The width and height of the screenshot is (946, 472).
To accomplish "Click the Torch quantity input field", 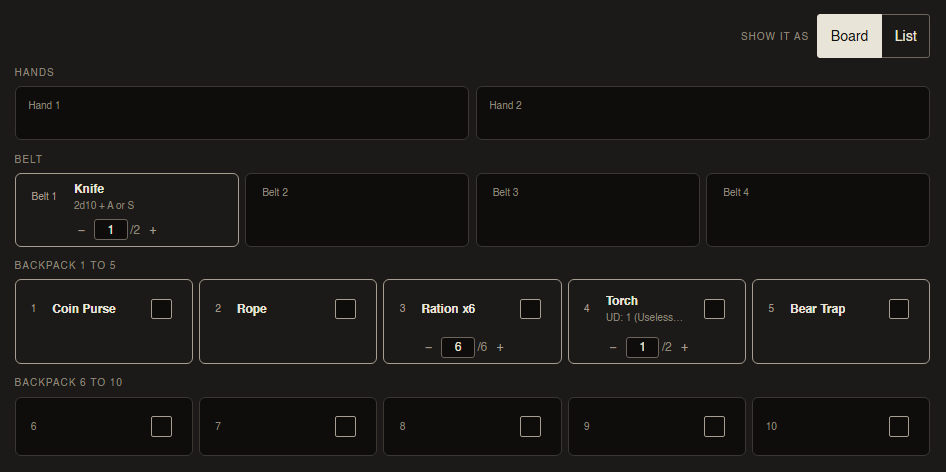I will tap(642, 347).
